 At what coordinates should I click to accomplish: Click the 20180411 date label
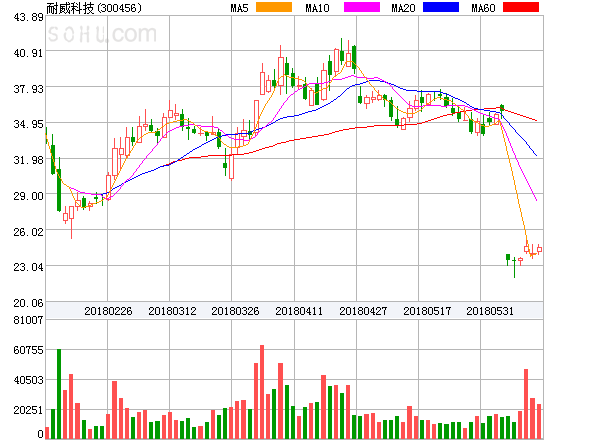(299, 311)
